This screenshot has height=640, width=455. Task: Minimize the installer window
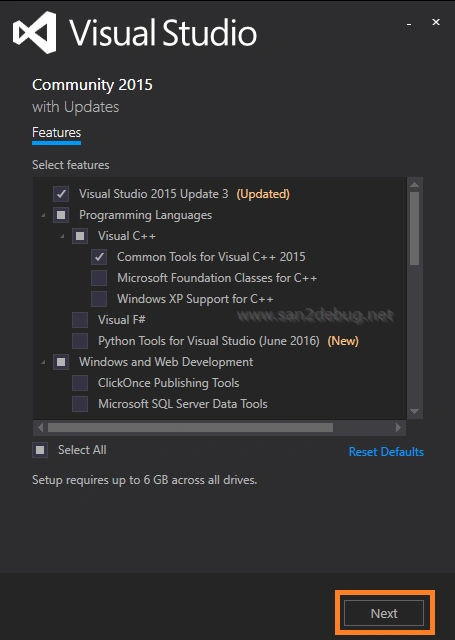click(x=409, y=24)
